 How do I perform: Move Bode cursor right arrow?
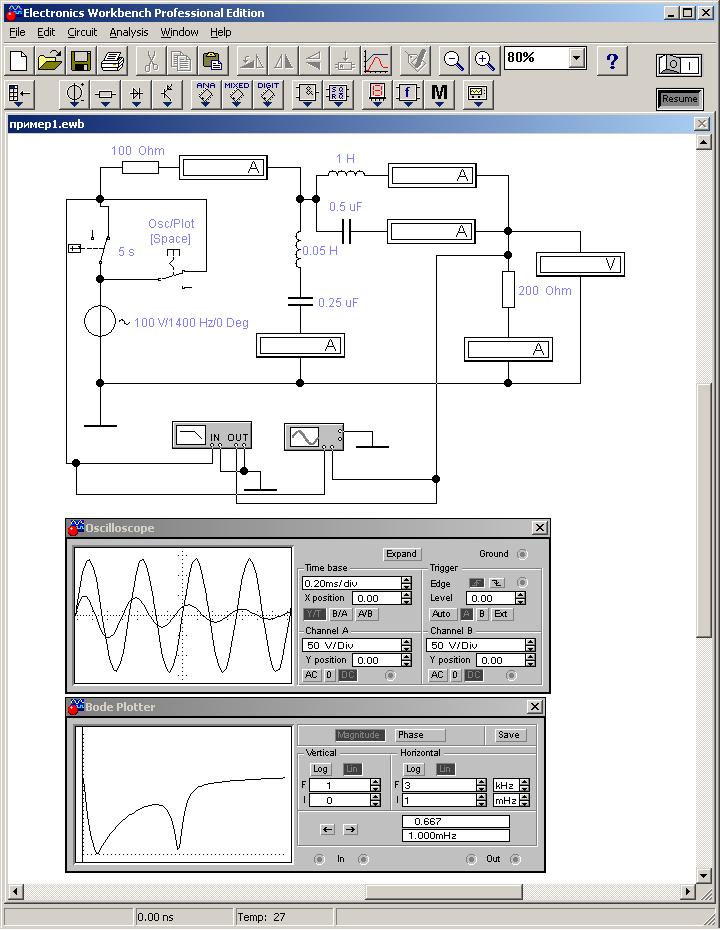351,830
